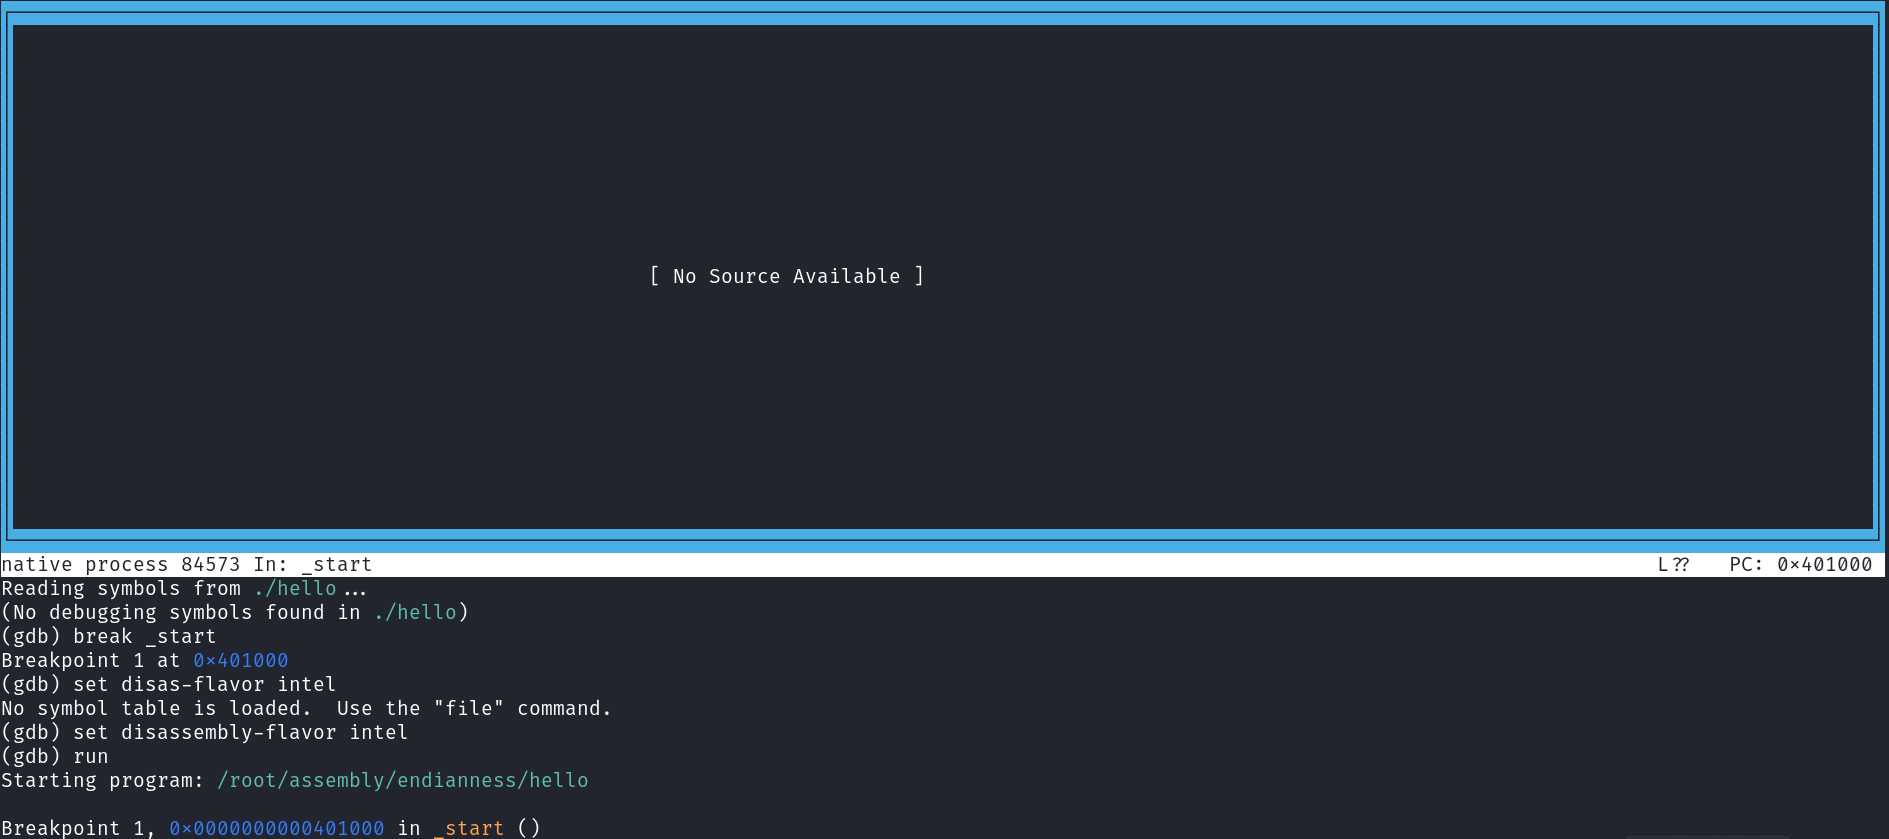Click "Breakpoint 1," text on the last line
Image resolution: width=1889 pixels, height=839 pixels.
pos(78,828)
